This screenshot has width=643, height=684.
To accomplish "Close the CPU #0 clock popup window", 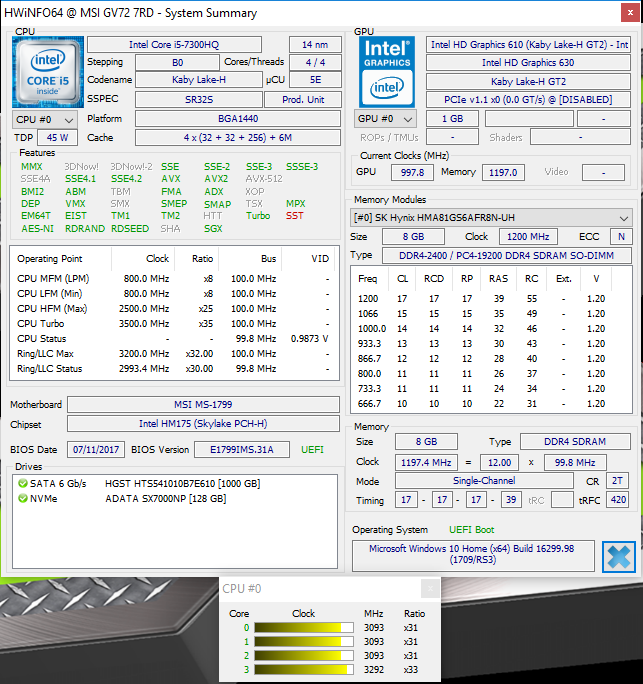I will click(x=430, y=588).
